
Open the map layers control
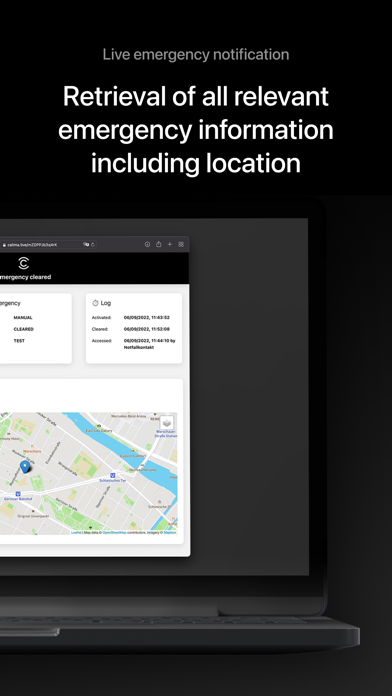pyautogui.click(x=167, y=423)
